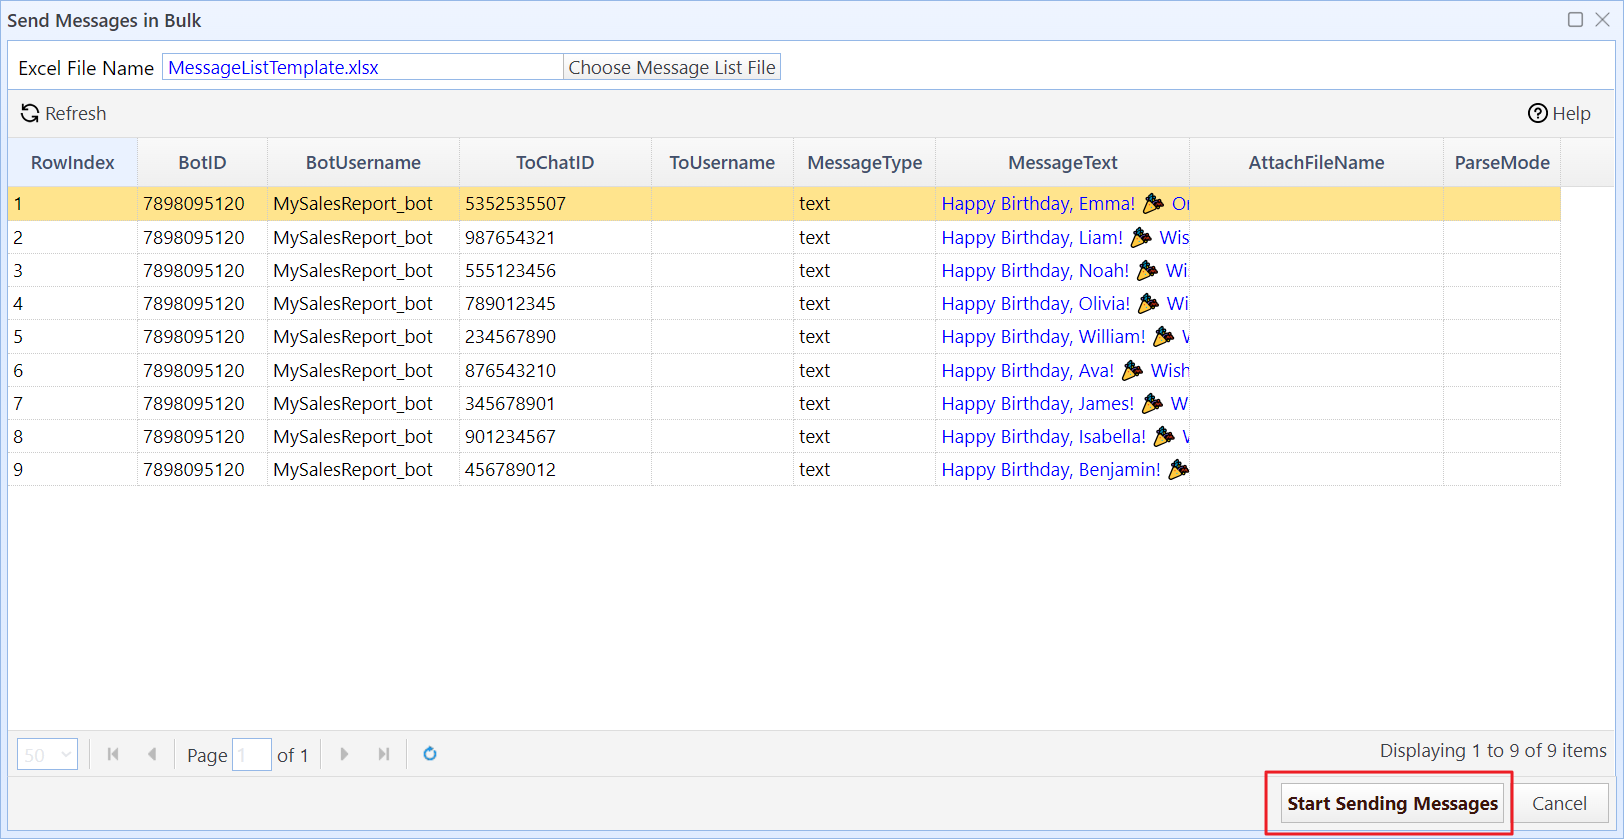The width and height of the screenshot is (1624, 839).
Task: Click Start Sending Messages button
Action: pyautogui.click(x=1392, y=804)
